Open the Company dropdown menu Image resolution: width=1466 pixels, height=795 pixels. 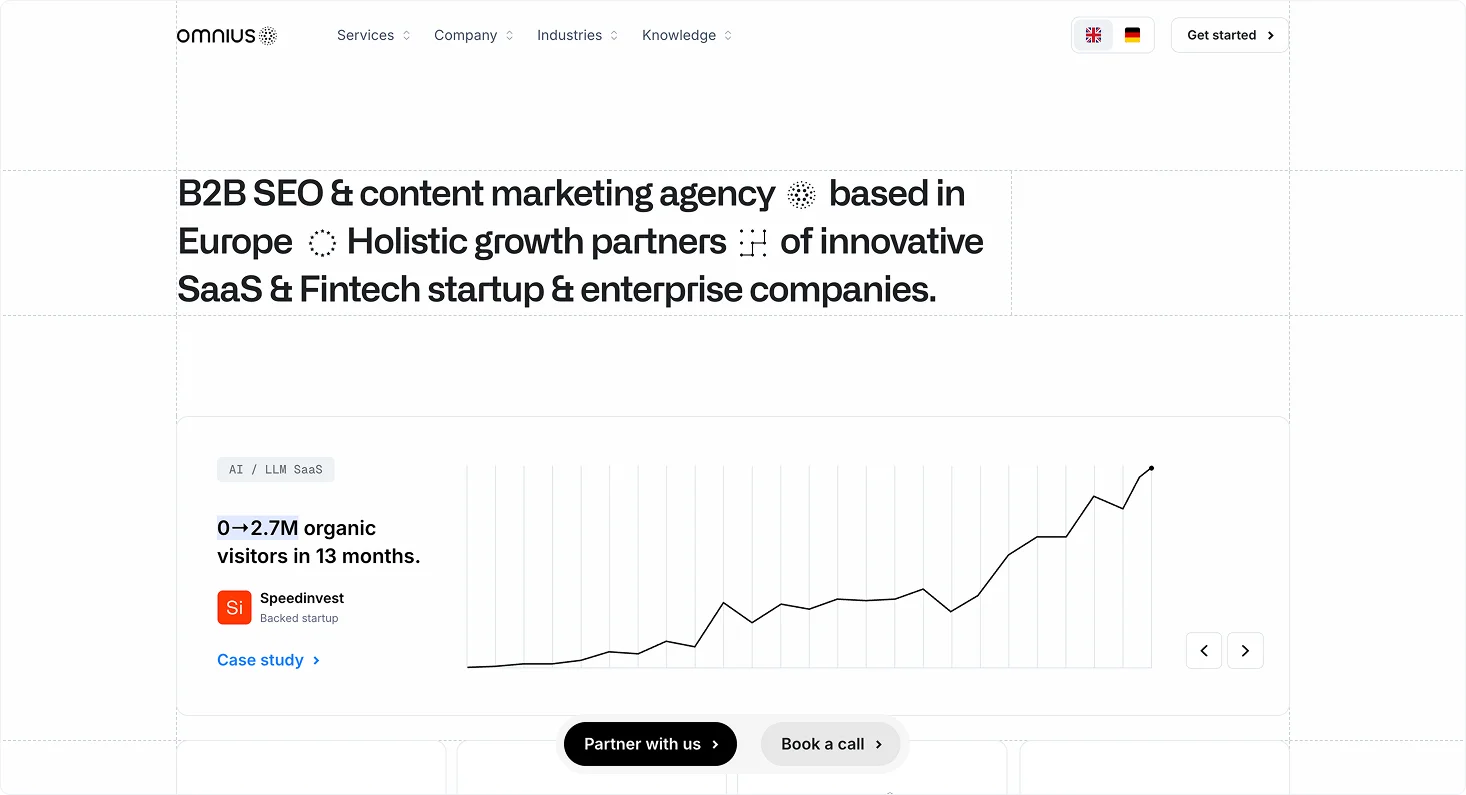(x=473, y=35)
